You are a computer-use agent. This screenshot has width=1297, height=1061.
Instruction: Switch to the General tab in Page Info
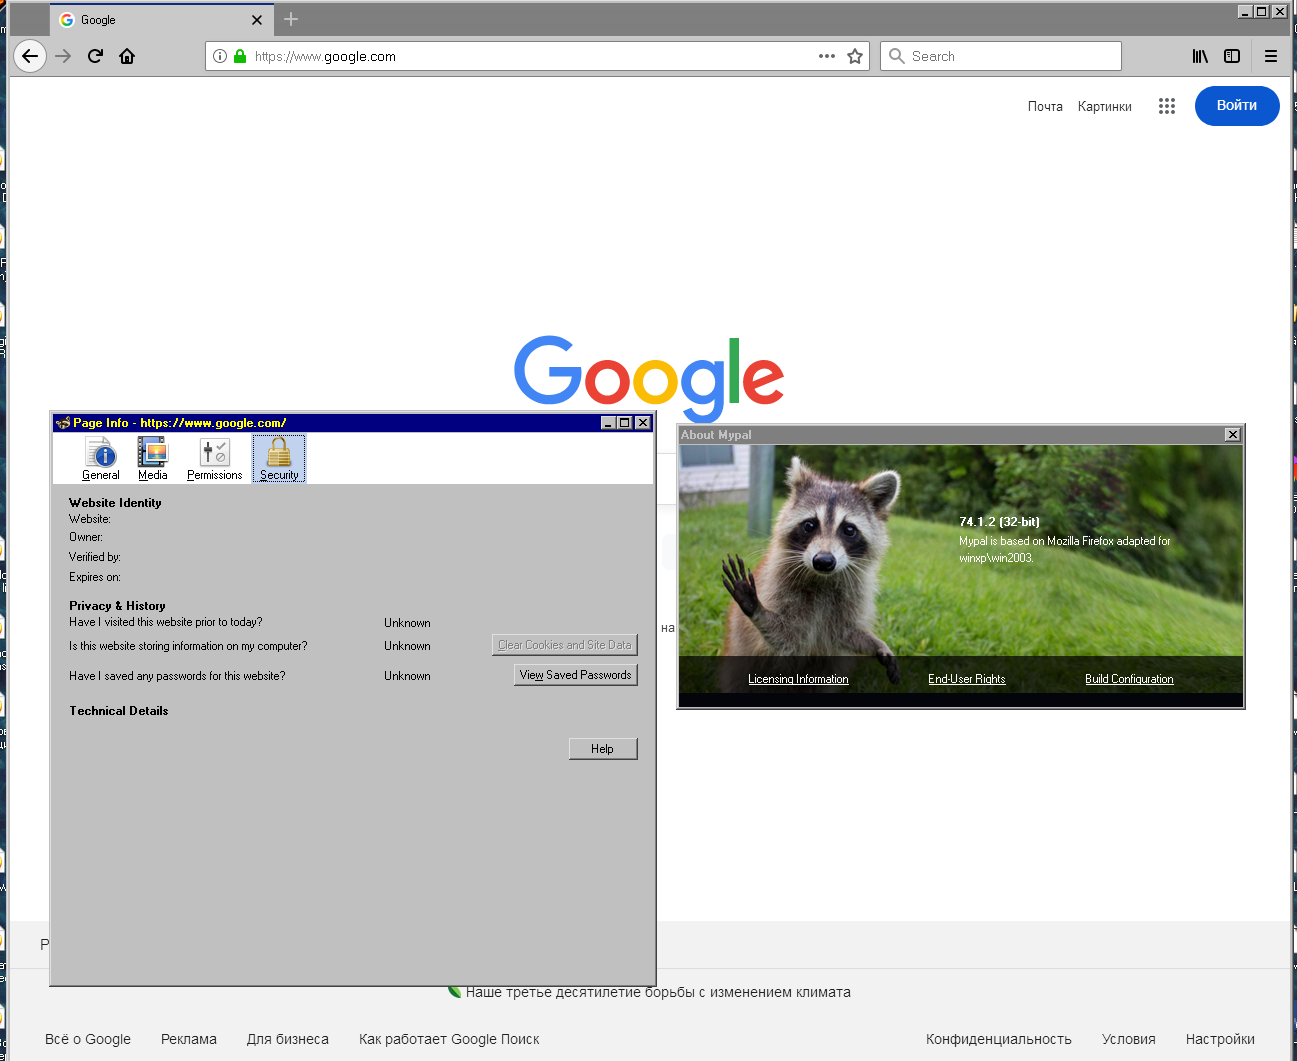coord(101,459)
